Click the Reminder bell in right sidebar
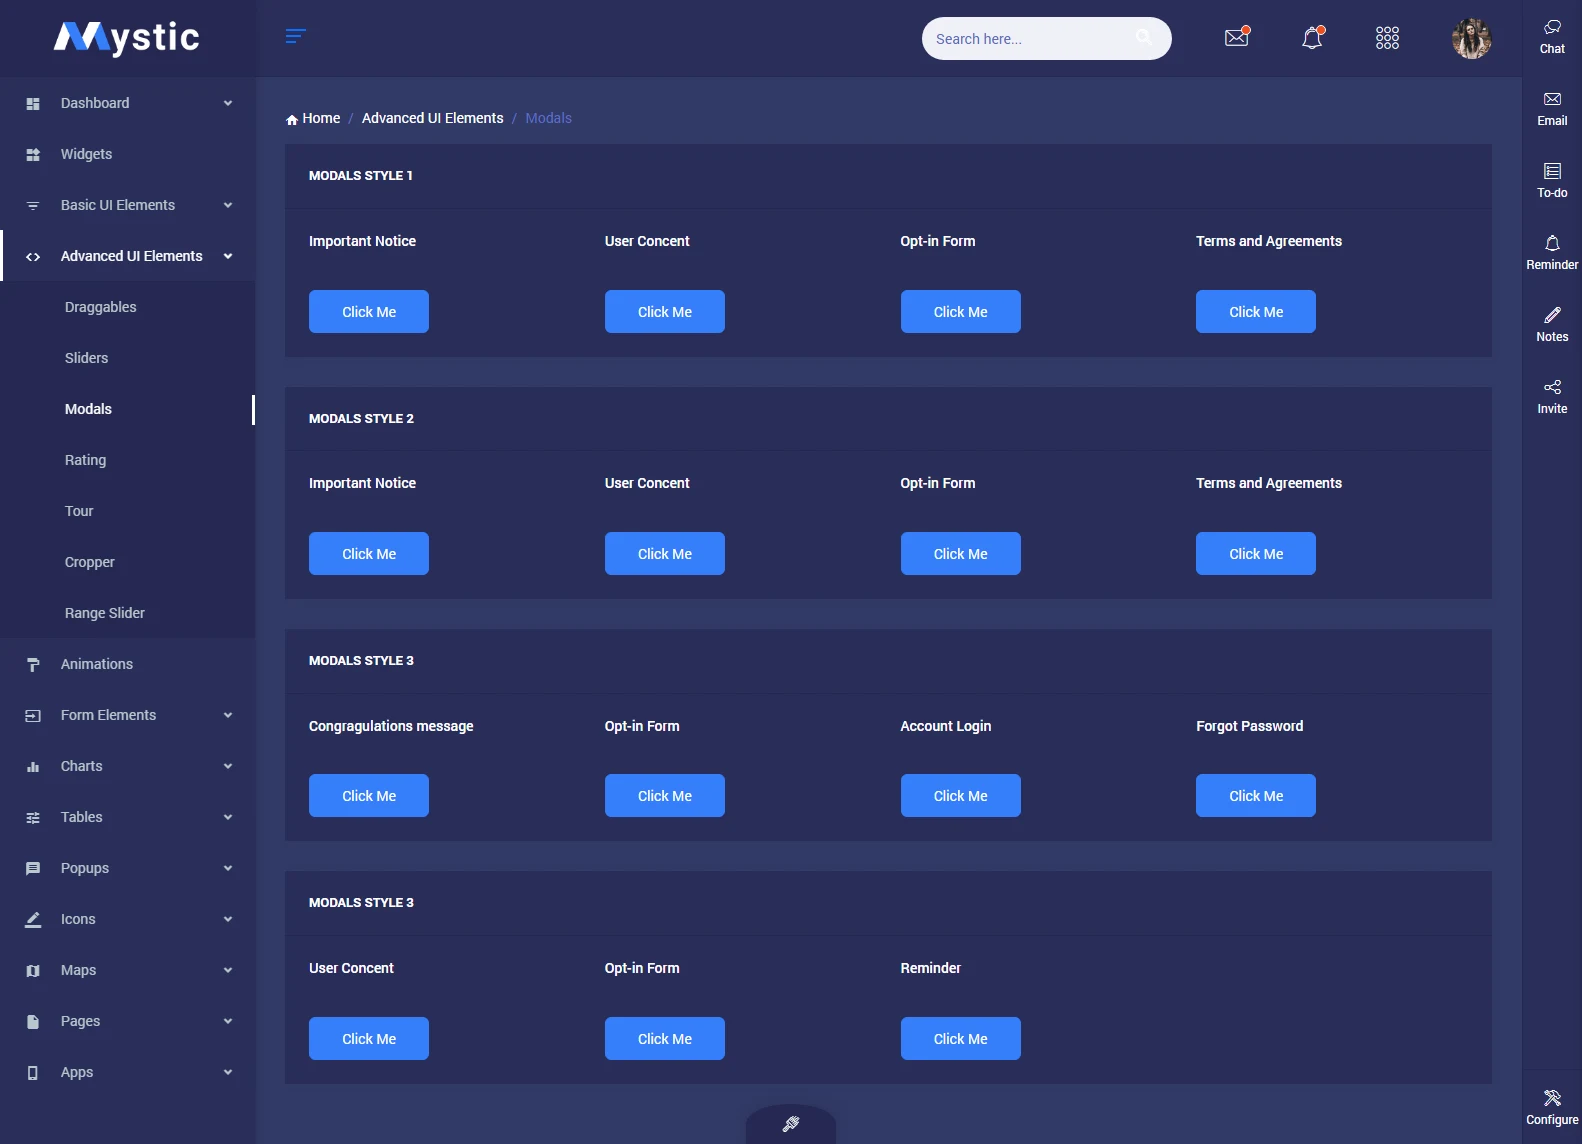This screenshot has height=1144, width=1582. [x=1552, y=244]
